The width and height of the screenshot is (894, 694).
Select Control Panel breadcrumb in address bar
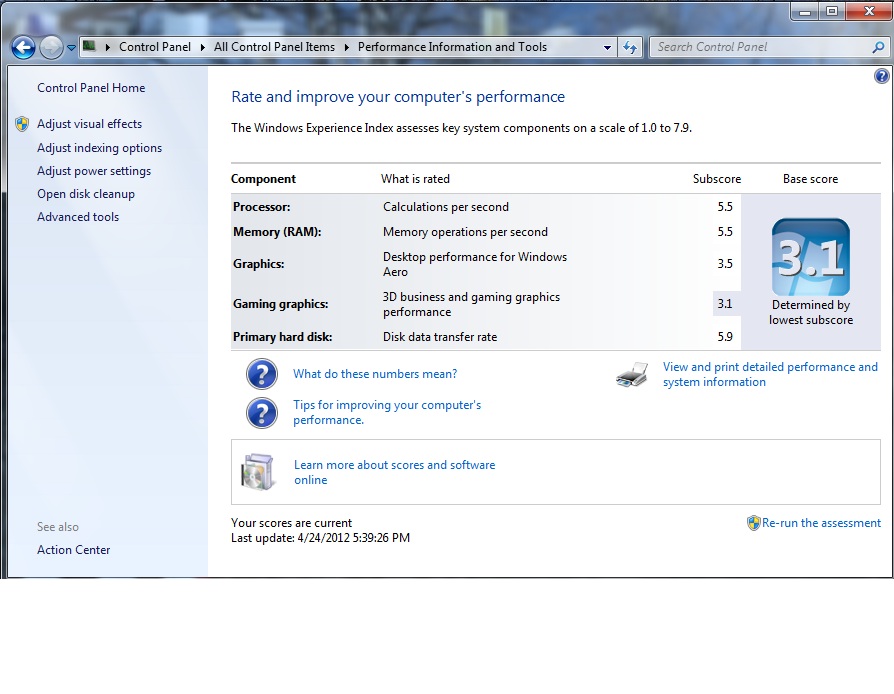pos(155,47)
